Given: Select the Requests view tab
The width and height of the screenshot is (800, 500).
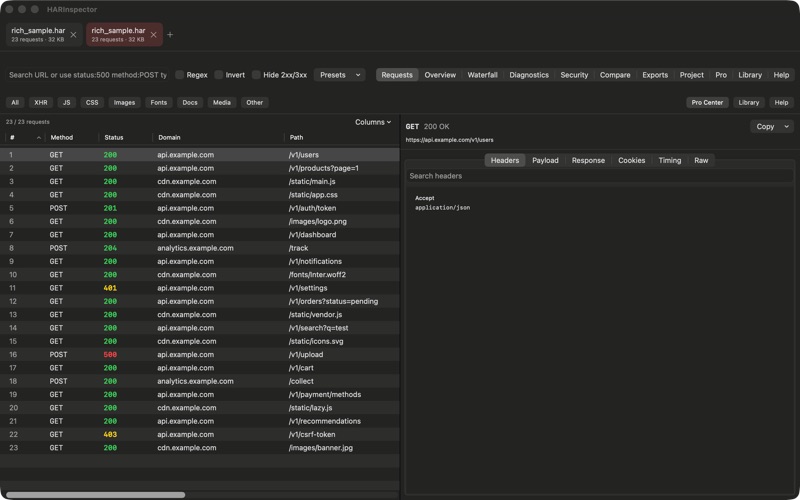Looking at the screenshot, I should coord(397,75).
